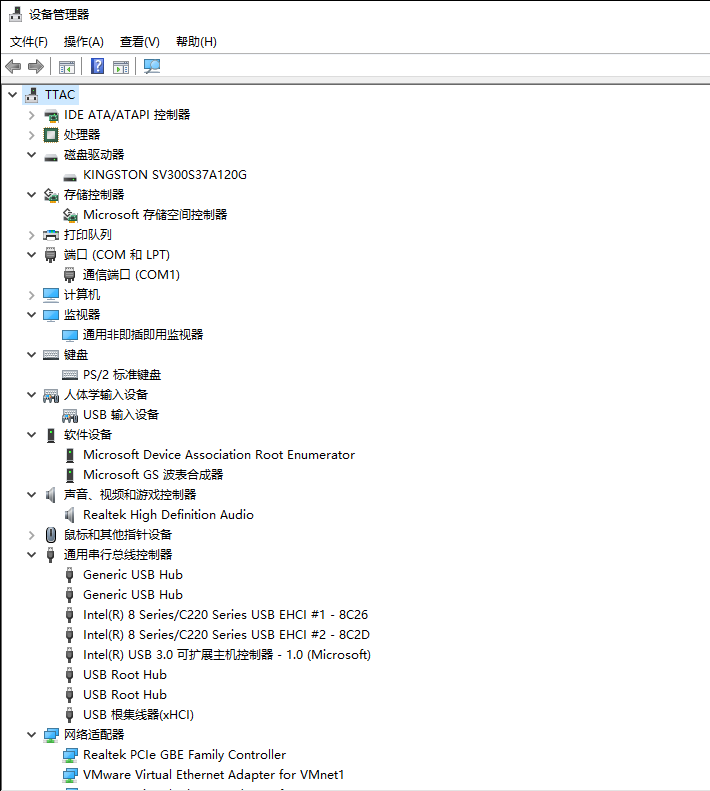The height and width of the screenshot is (791, 710).
Task: Click the port icon beside 通信端口 (COM1)
Action: point(70,275)
